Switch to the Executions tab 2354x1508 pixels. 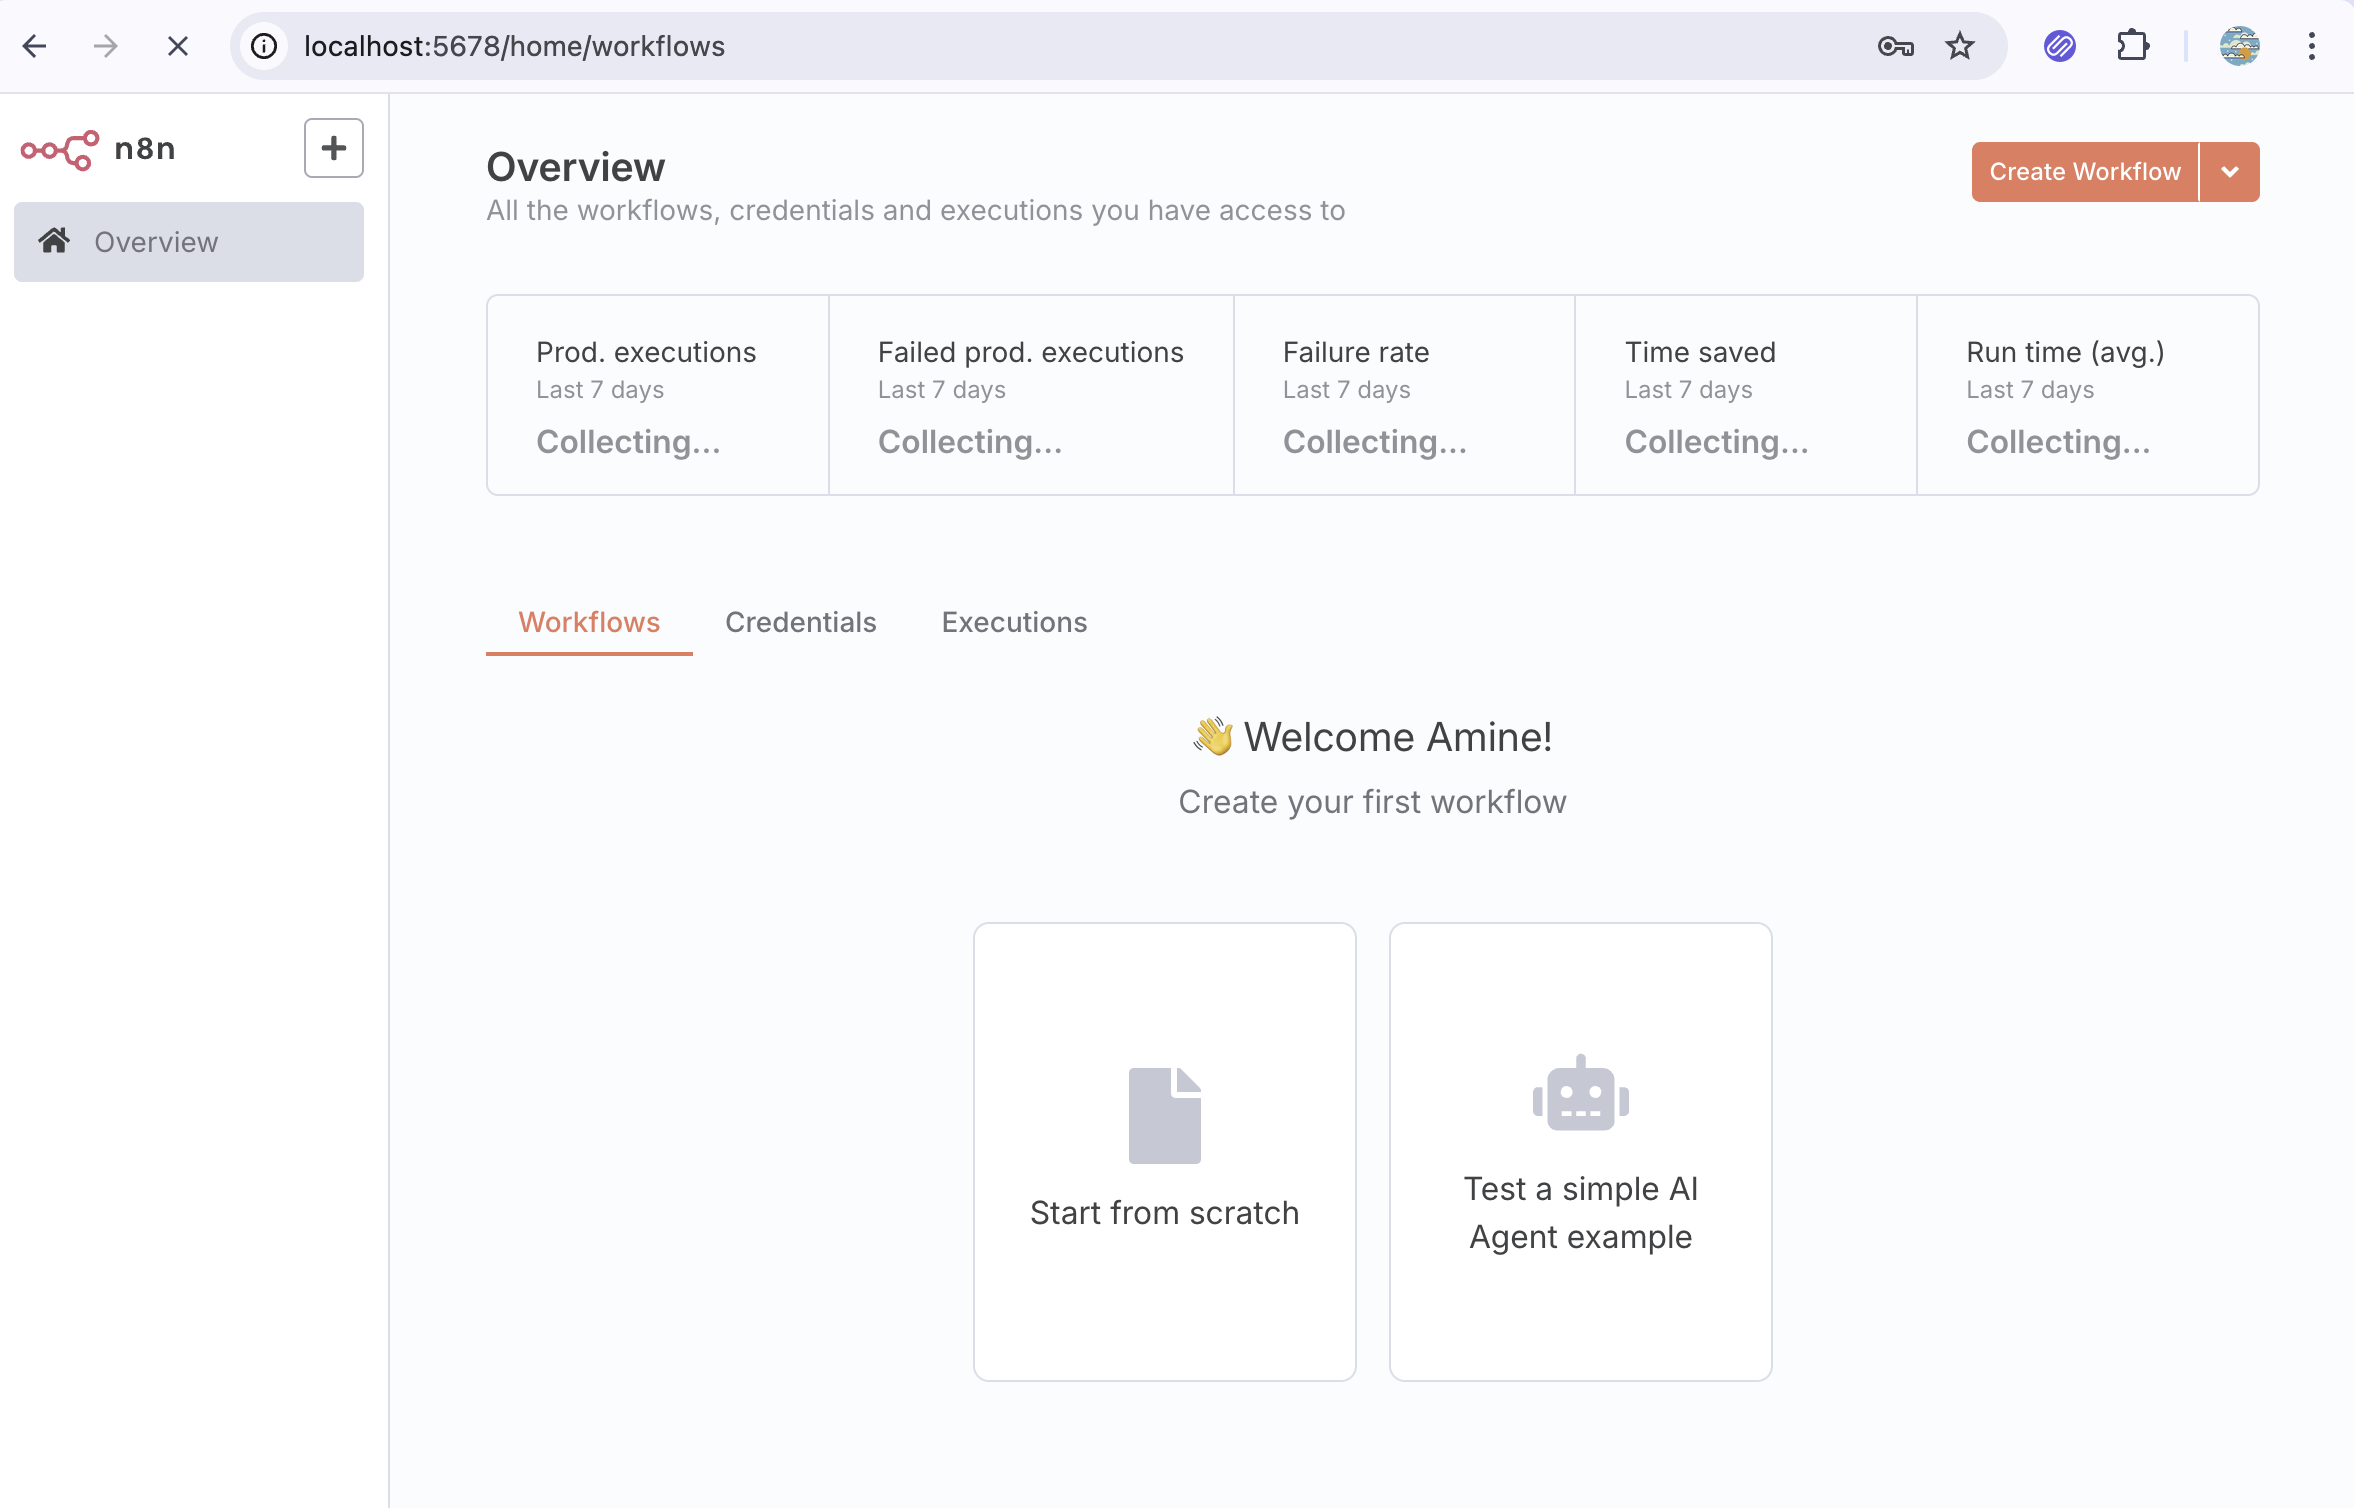(x=1014, y=622)
